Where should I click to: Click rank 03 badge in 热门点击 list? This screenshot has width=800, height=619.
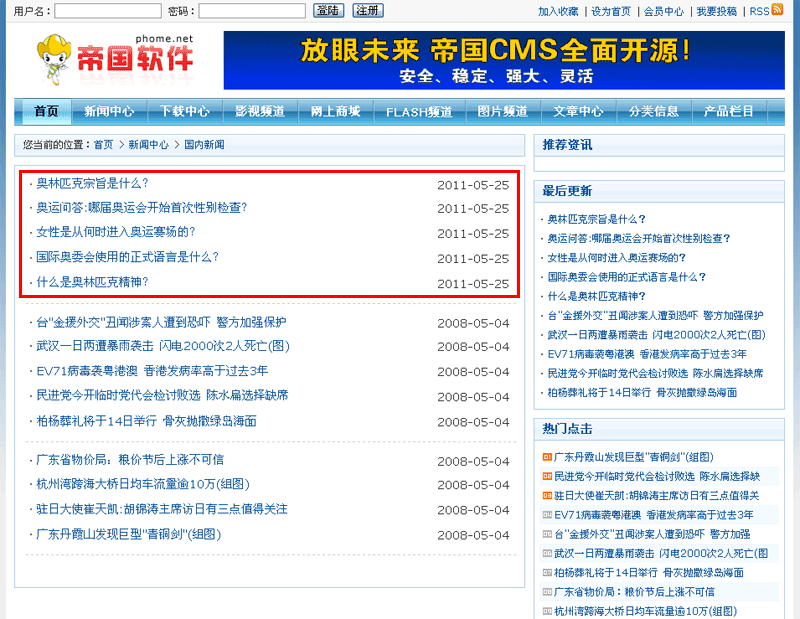point(547,495)
